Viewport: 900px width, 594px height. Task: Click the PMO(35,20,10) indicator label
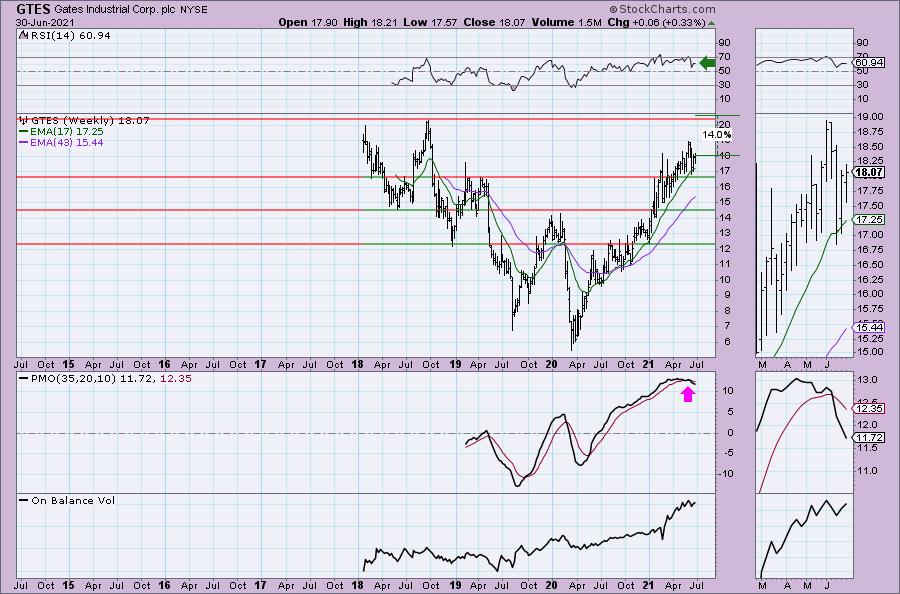pyautogui.click(x=111, y=379)
